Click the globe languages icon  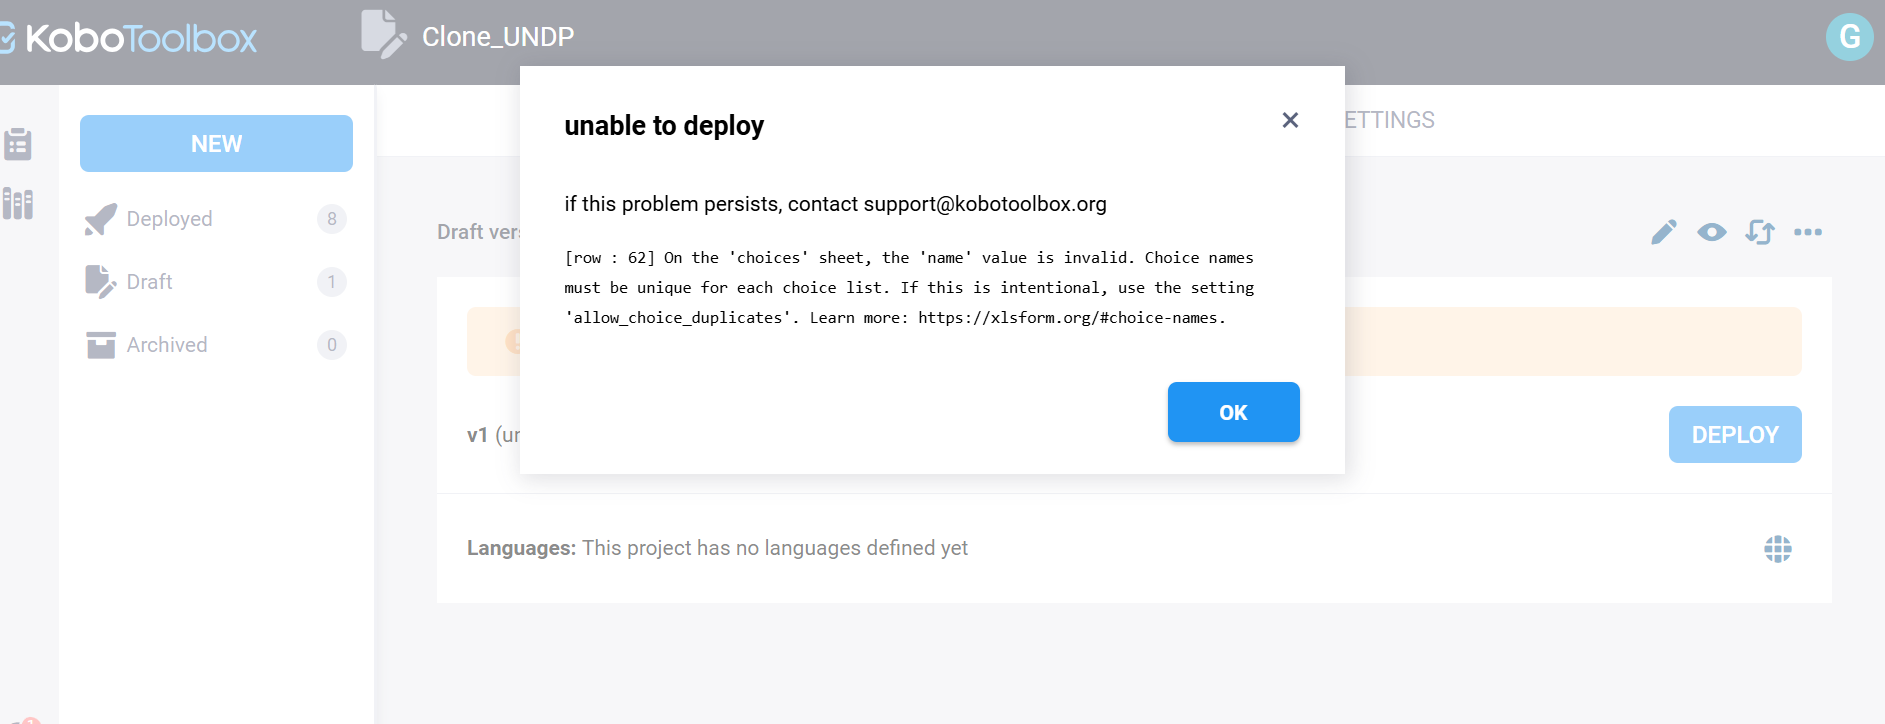click(x=1777, y=549)
